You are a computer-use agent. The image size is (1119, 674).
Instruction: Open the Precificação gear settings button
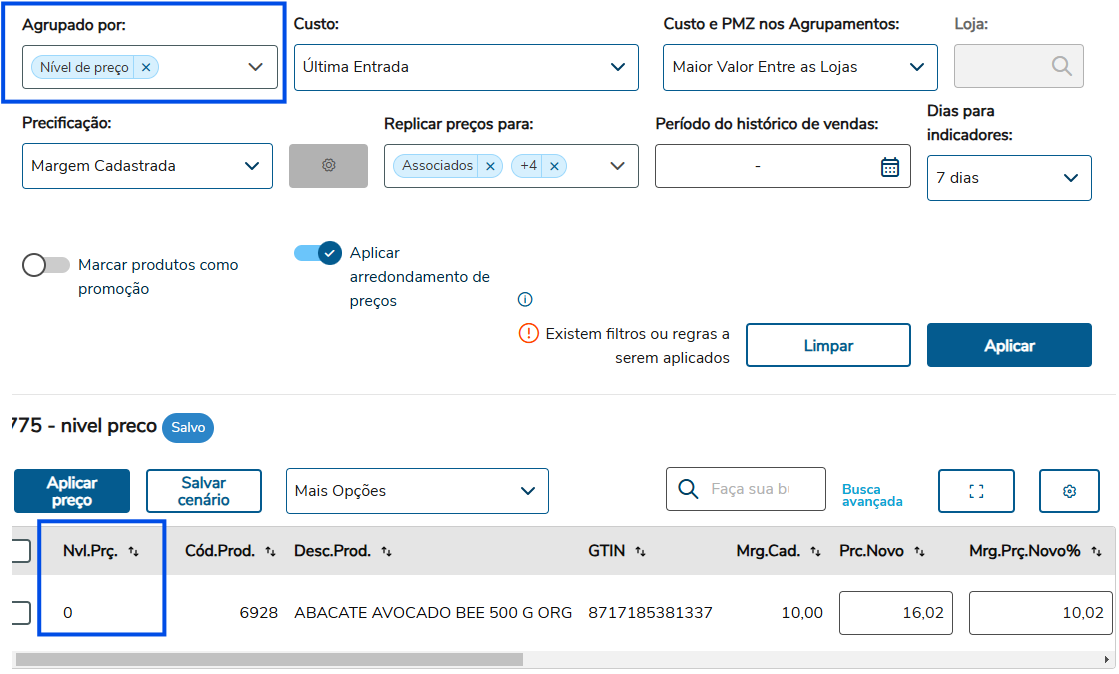(328, 166)
